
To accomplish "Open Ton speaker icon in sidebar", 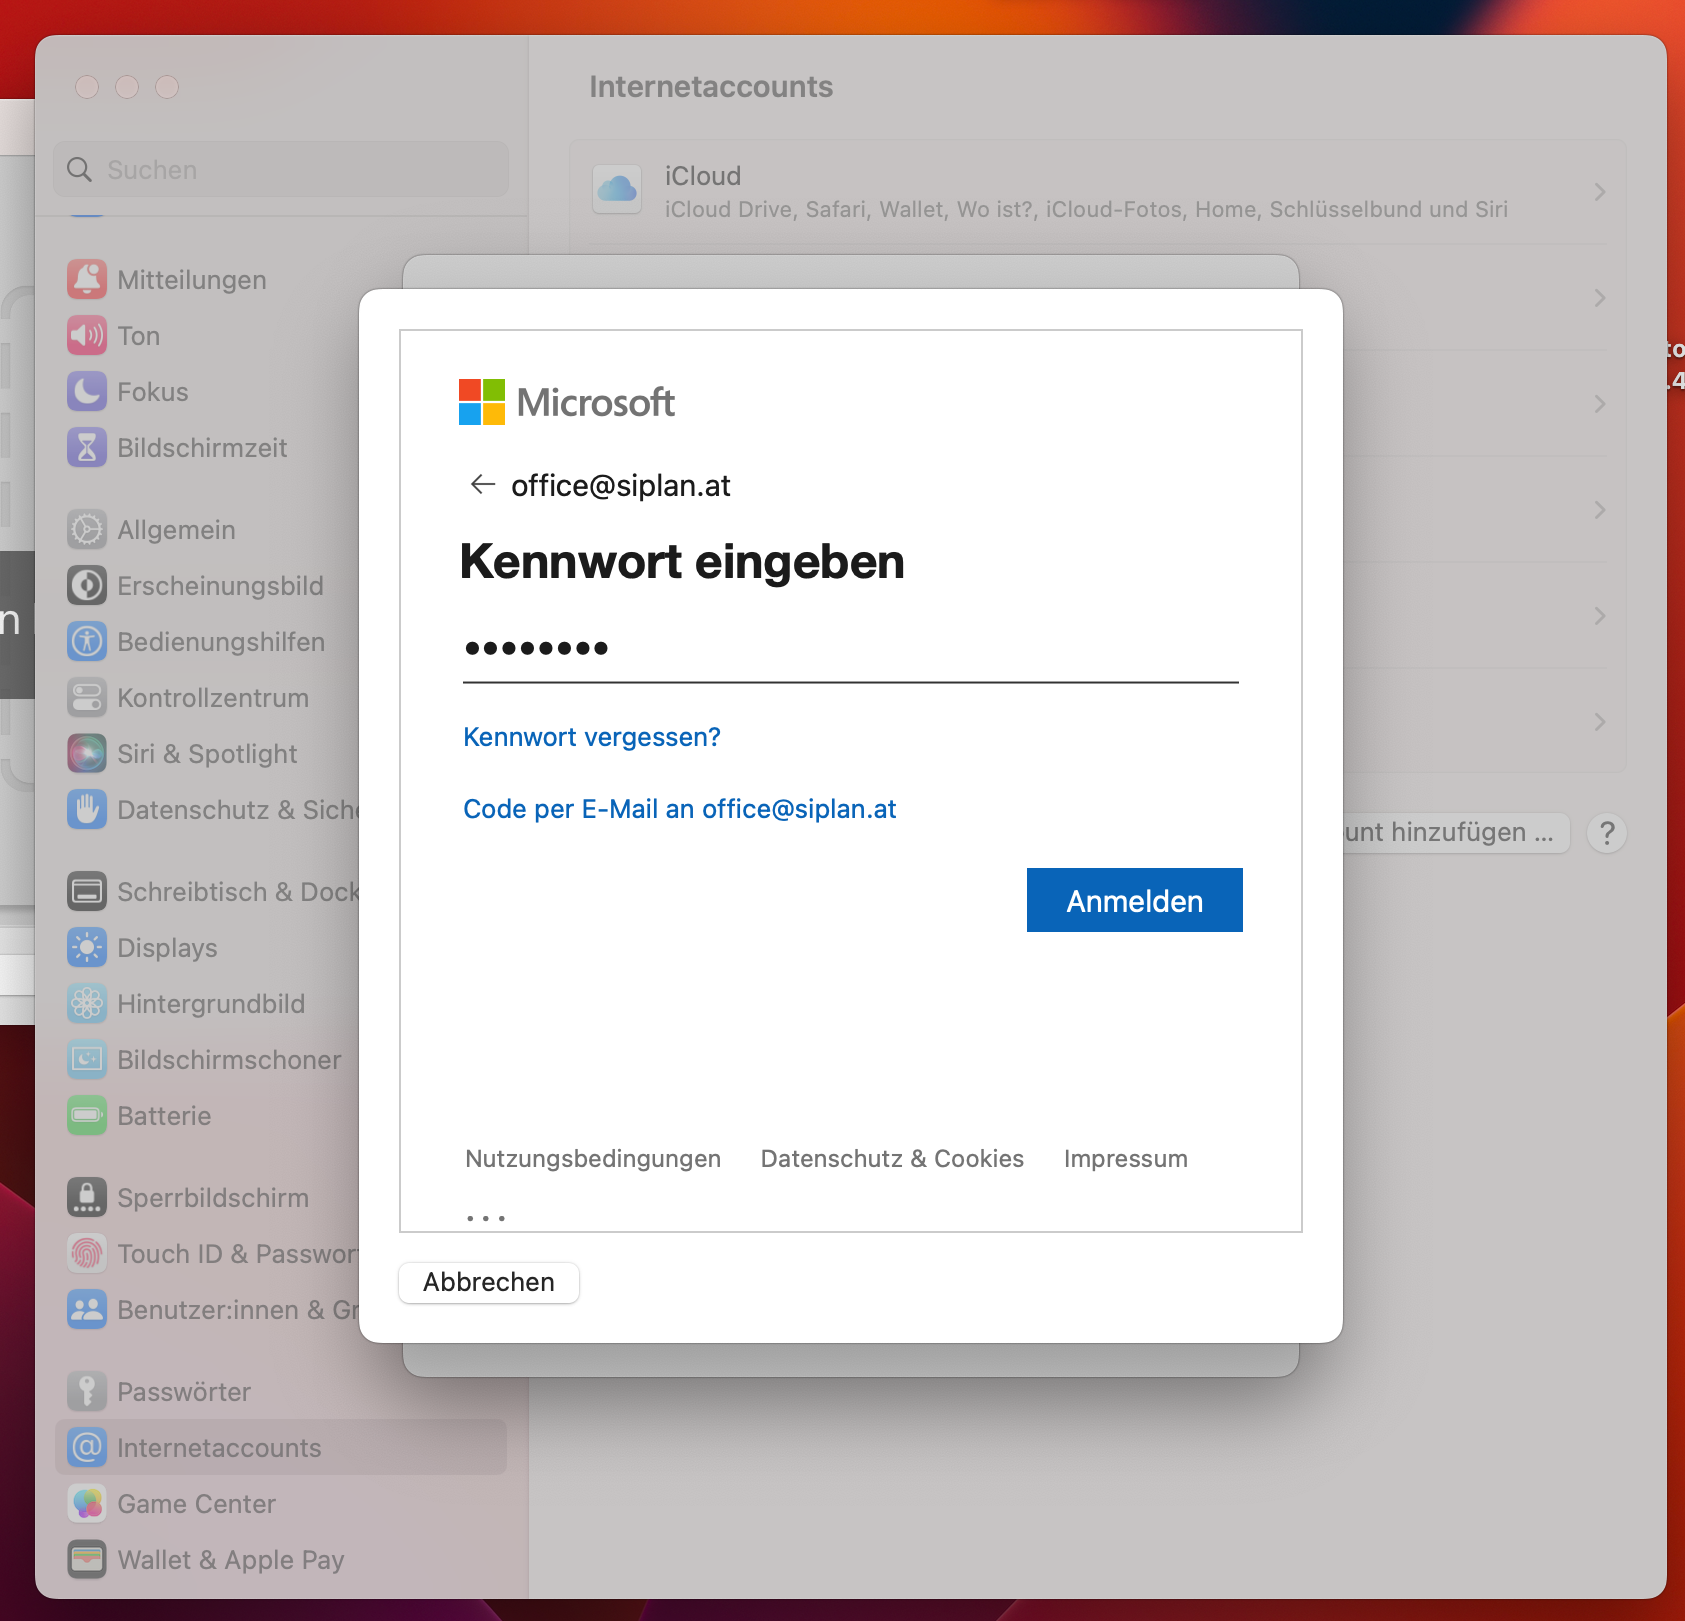I will point(87,335).
